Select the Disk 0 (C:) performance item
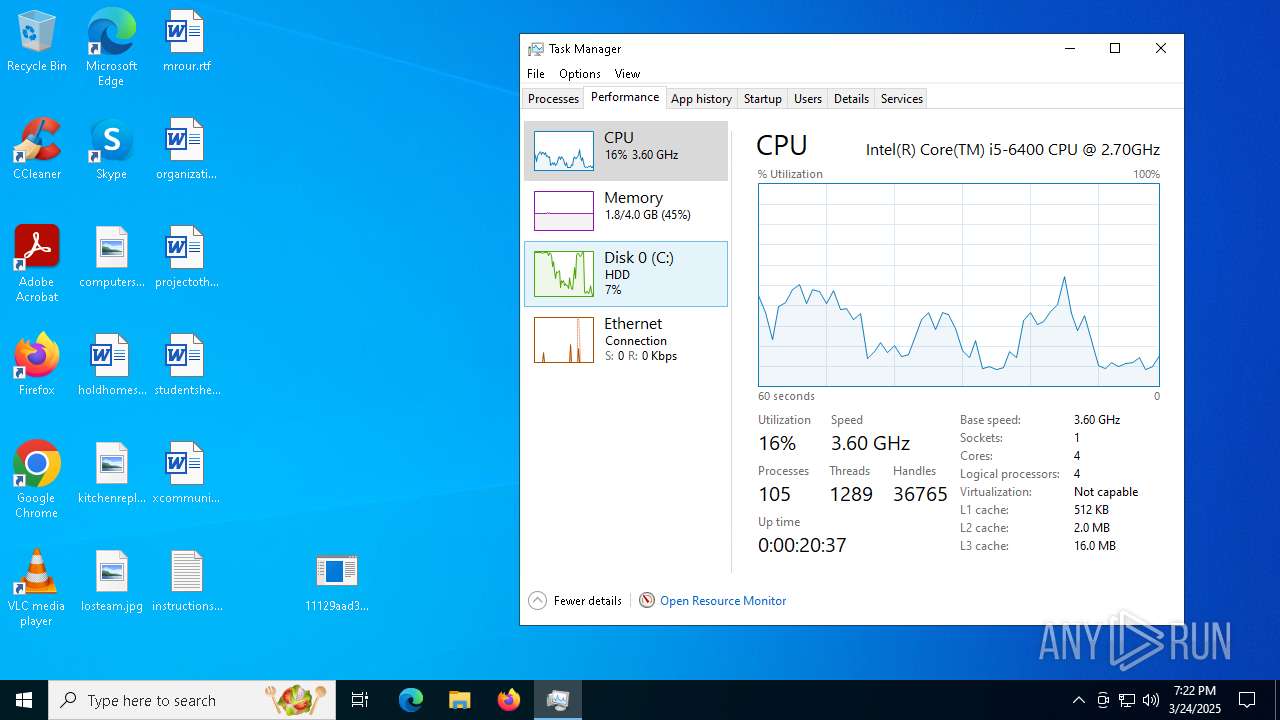 tap(626, 274)
